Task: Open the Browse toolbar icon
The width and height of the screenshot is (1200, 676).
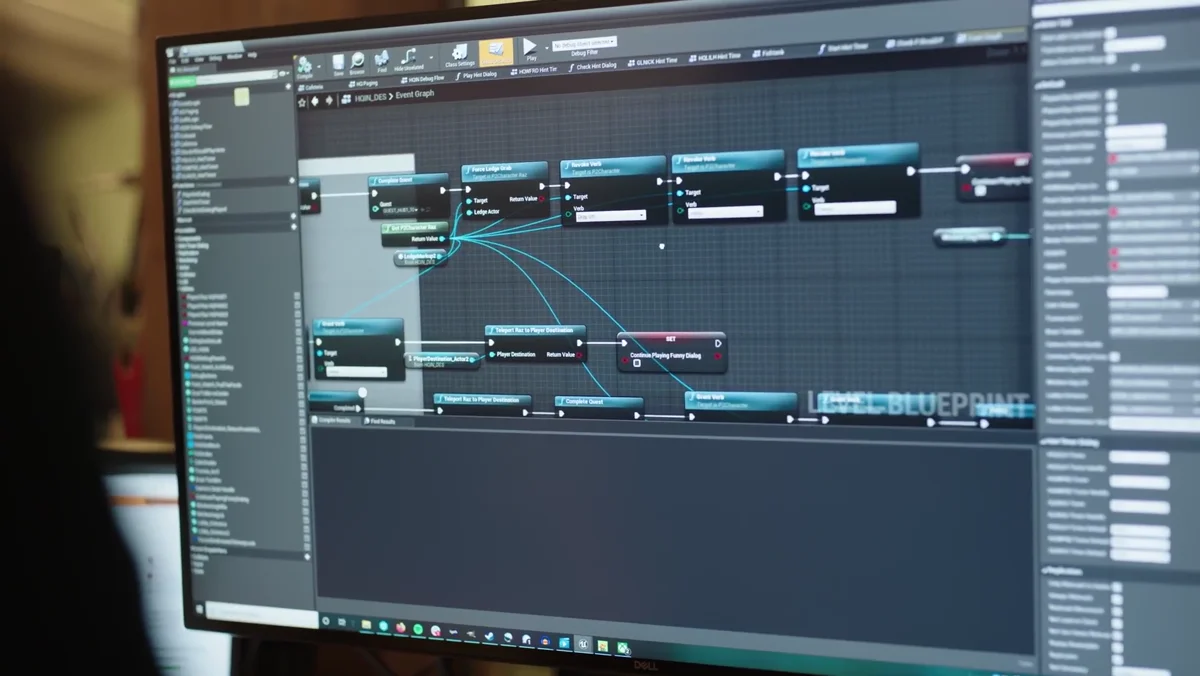Action: coord(357,64)
